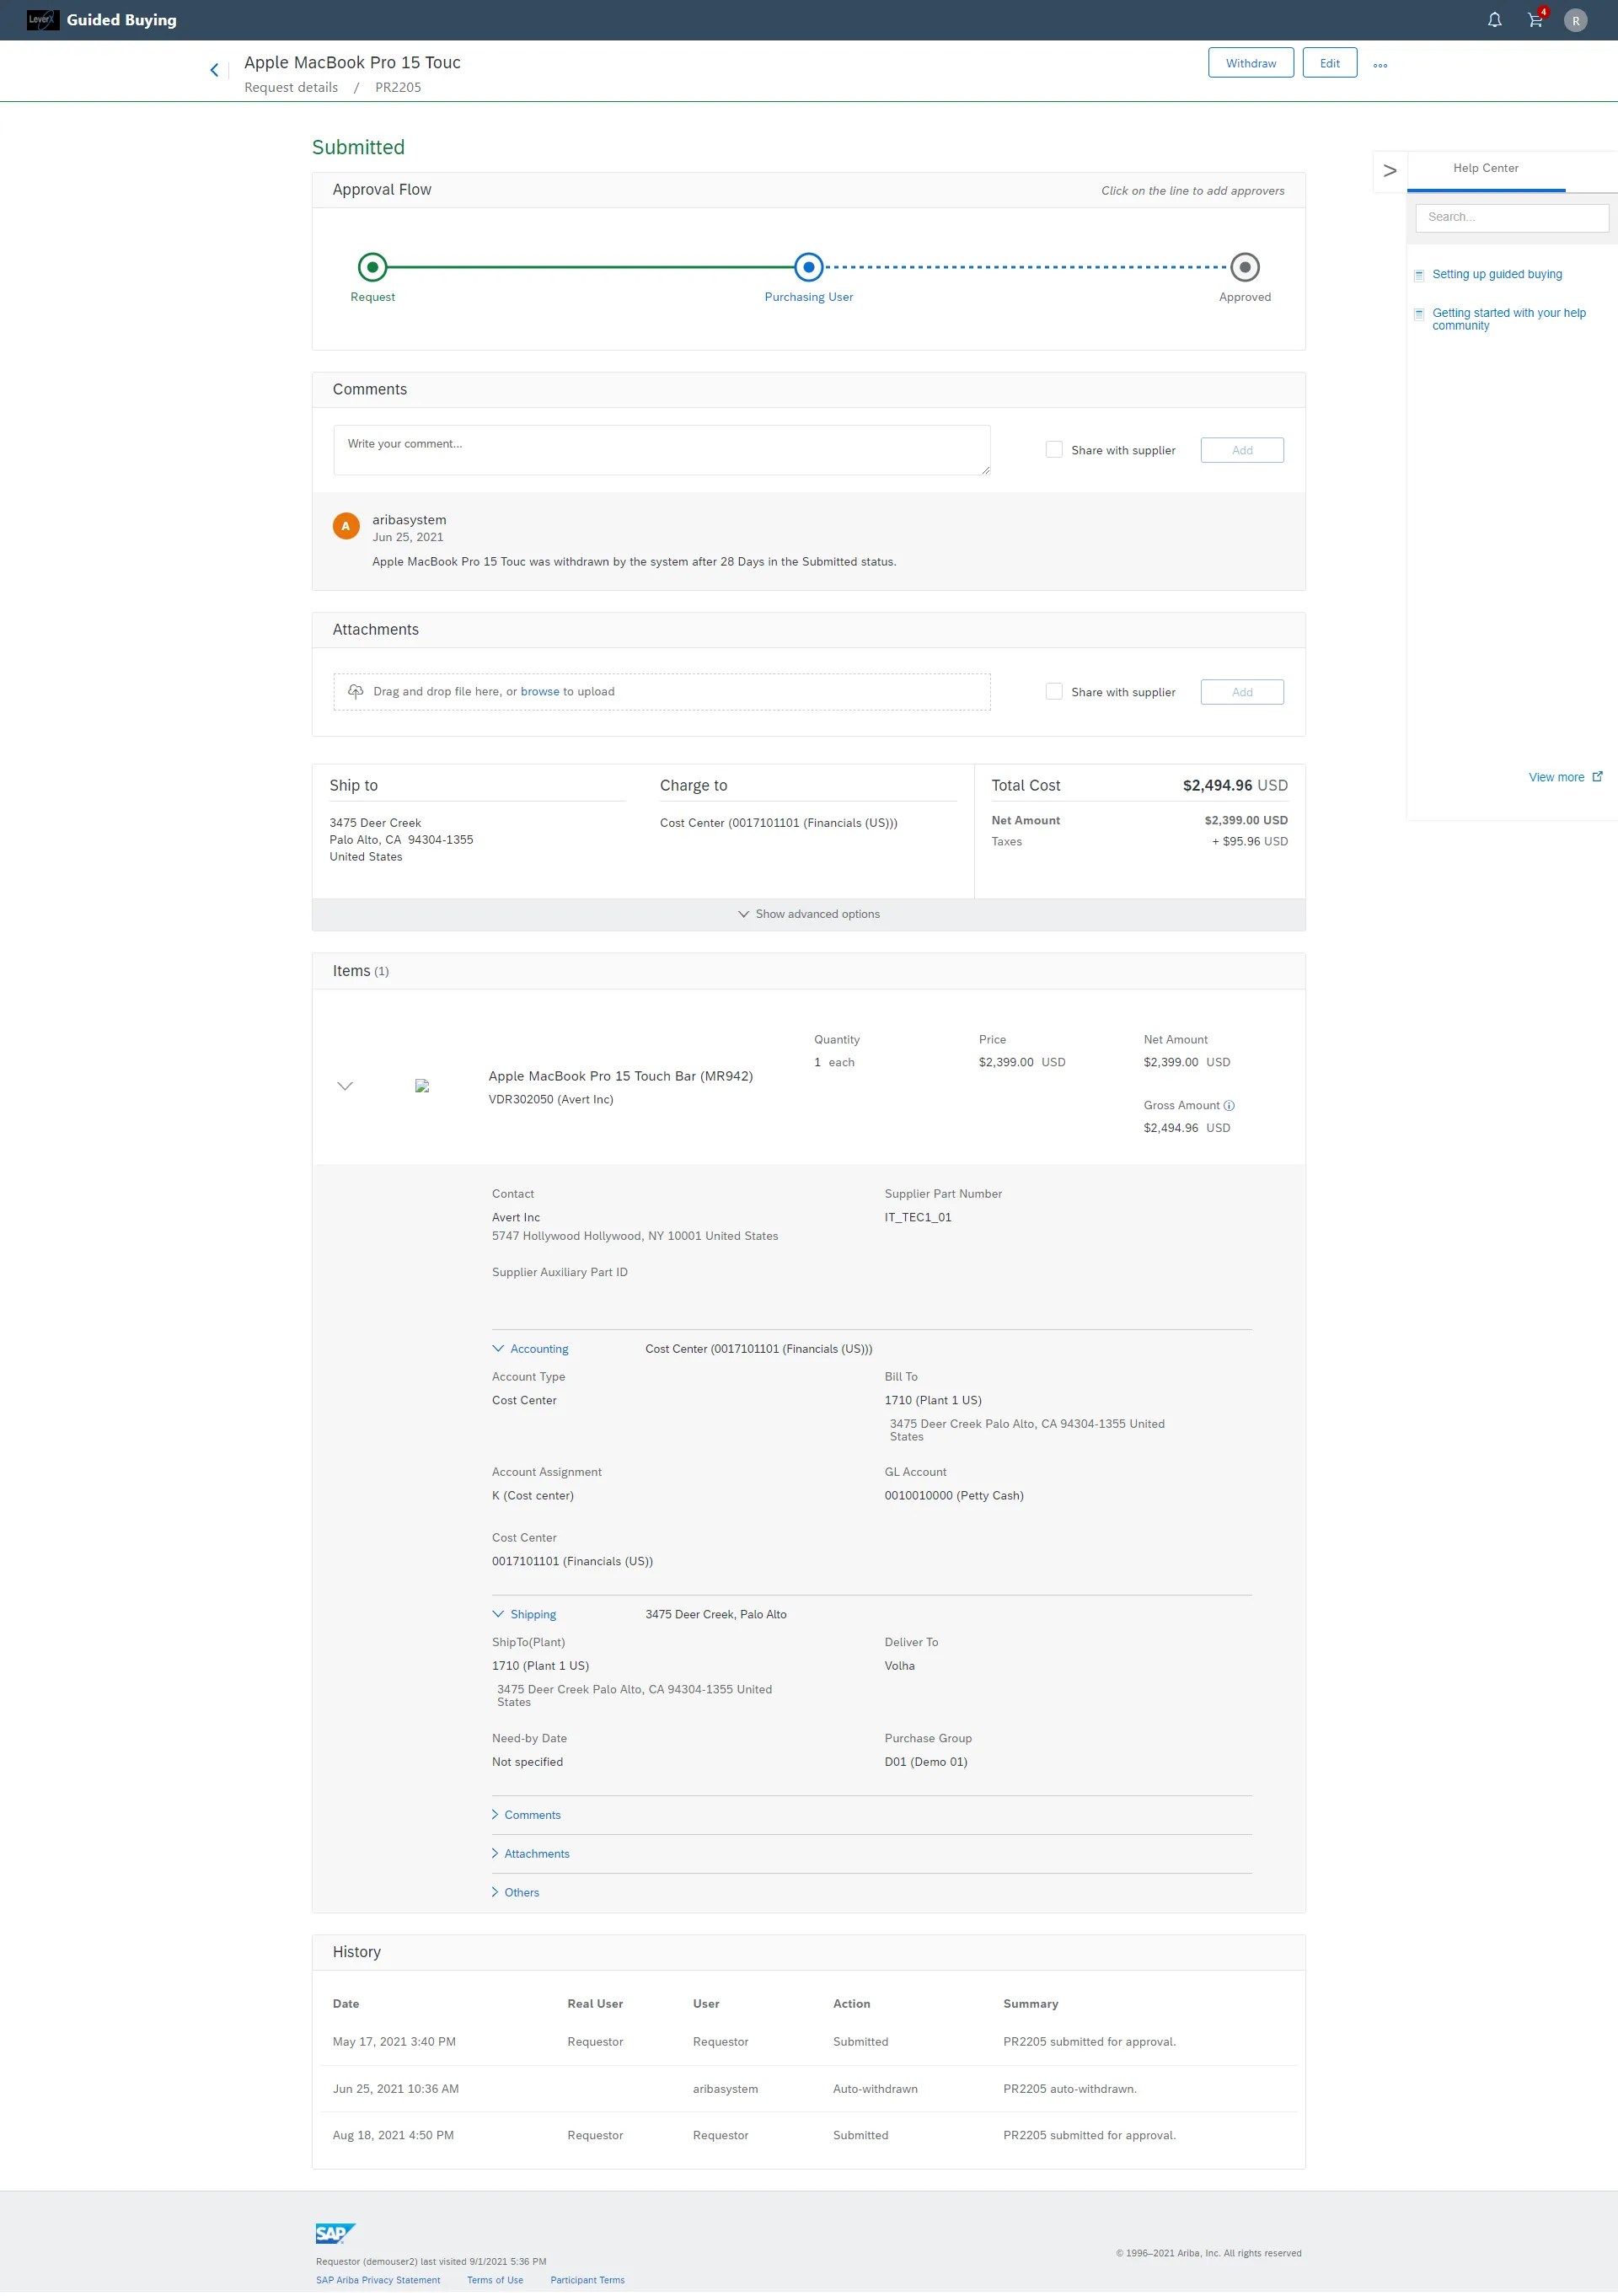
Task: Toggle the Share with supplier checkbox for comments
Action: click(x=1053, y=450)
